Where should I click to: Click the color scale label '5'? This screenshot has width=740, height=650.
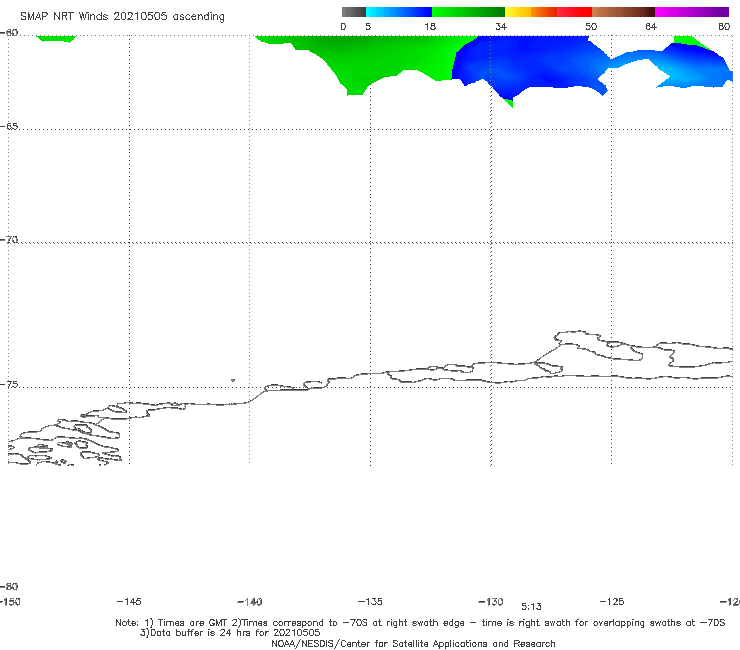pos(368,26)
